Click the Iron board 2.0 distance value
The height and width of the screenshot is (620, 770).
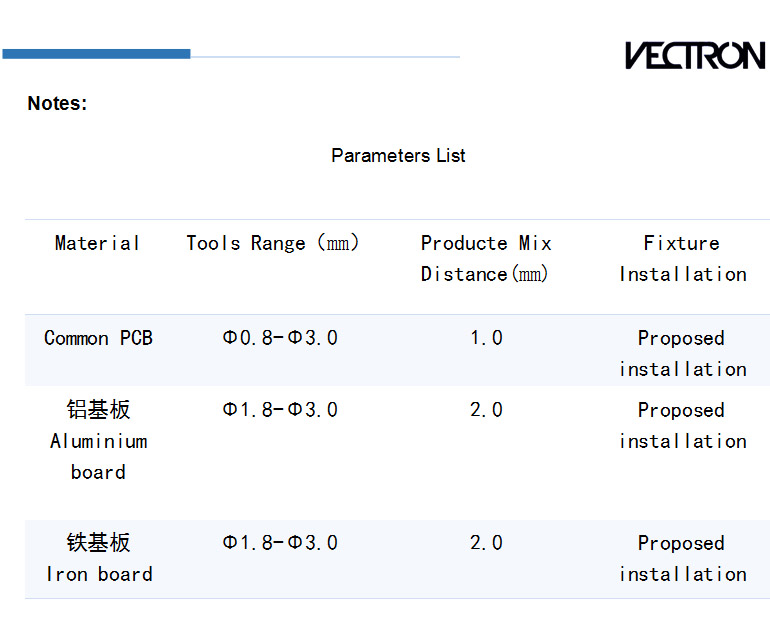click(486, 543)
